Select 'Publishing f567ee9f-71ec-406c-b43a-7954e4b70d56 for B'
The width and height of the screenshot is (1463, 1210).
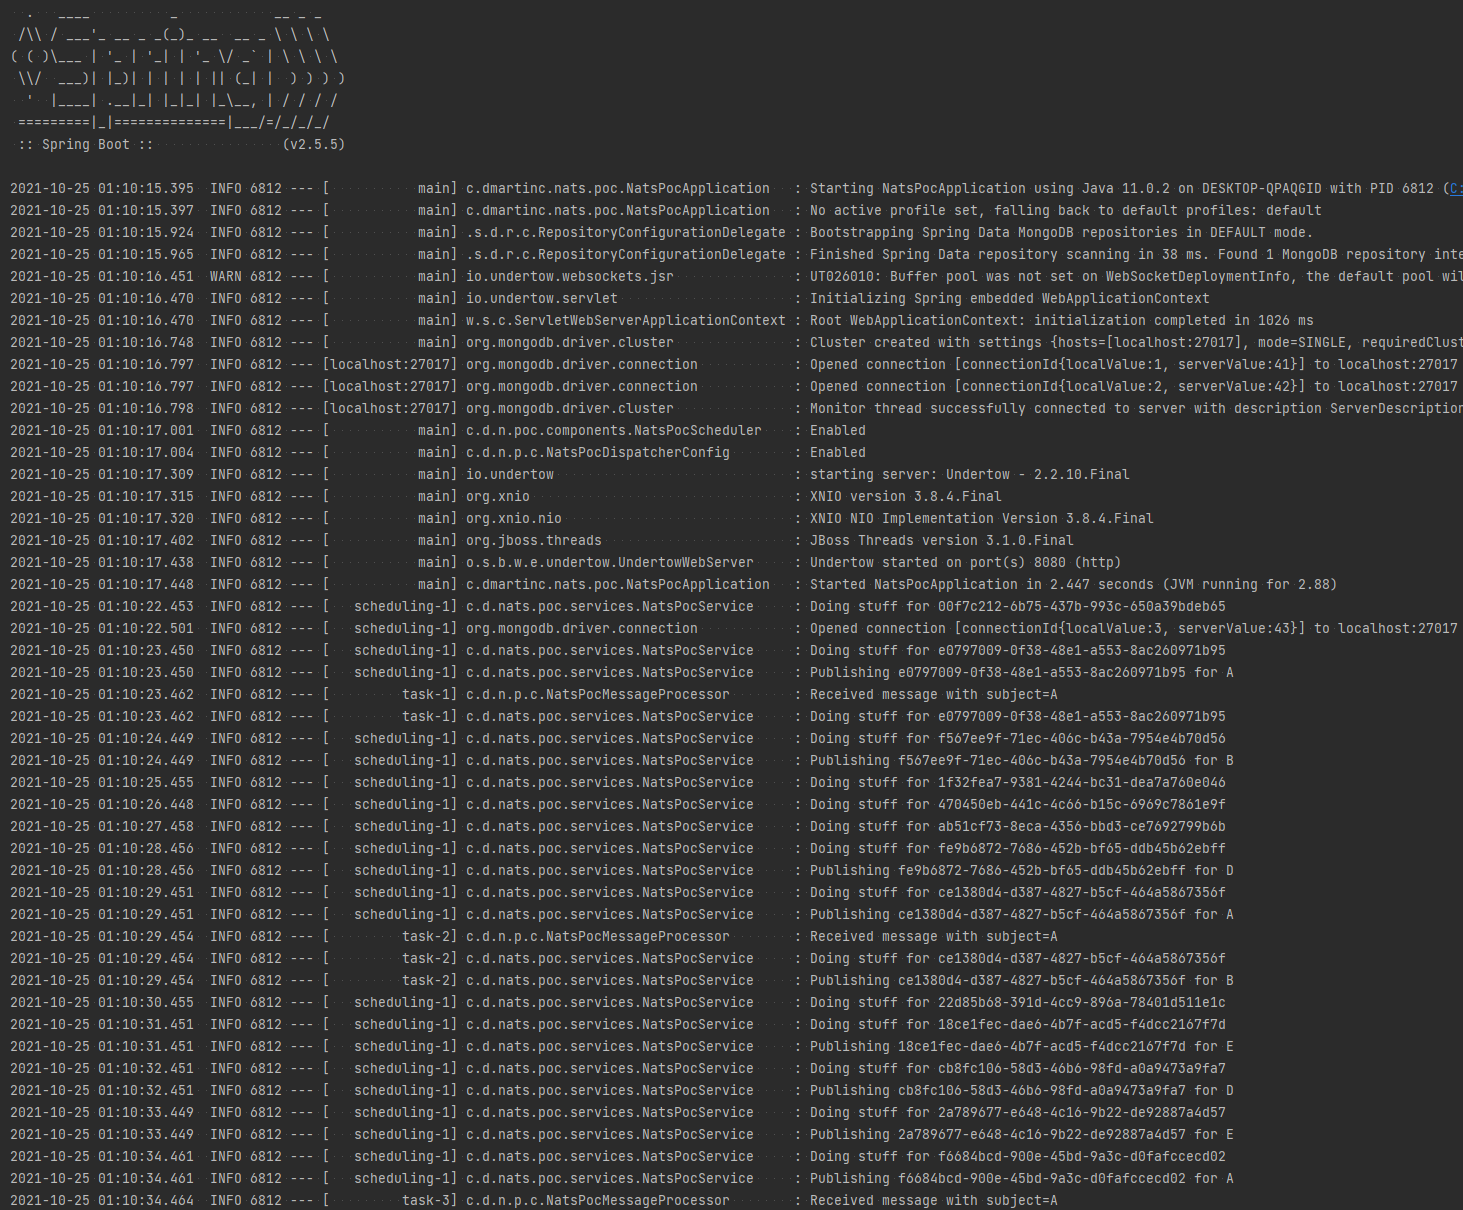[x=1022, y=761]
